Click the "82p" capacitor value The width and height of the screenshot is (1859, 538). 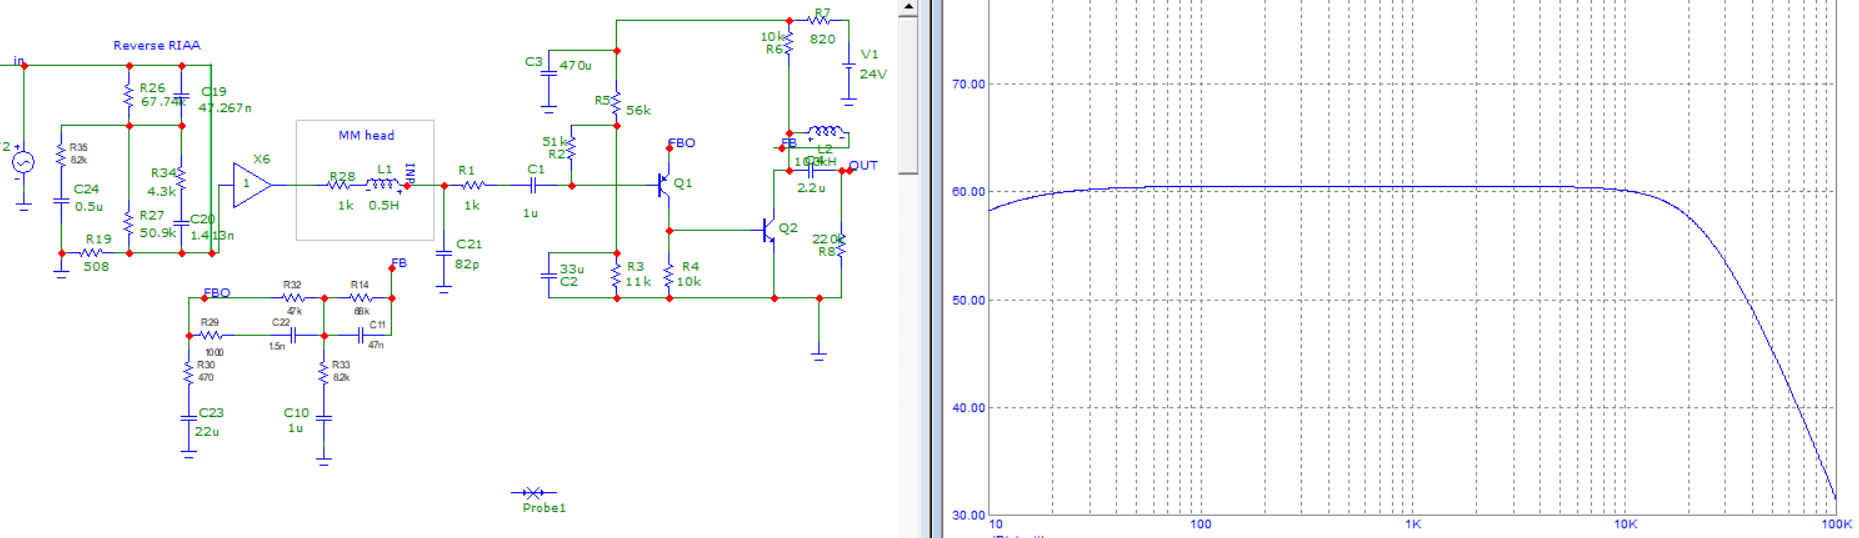(467, 264)
